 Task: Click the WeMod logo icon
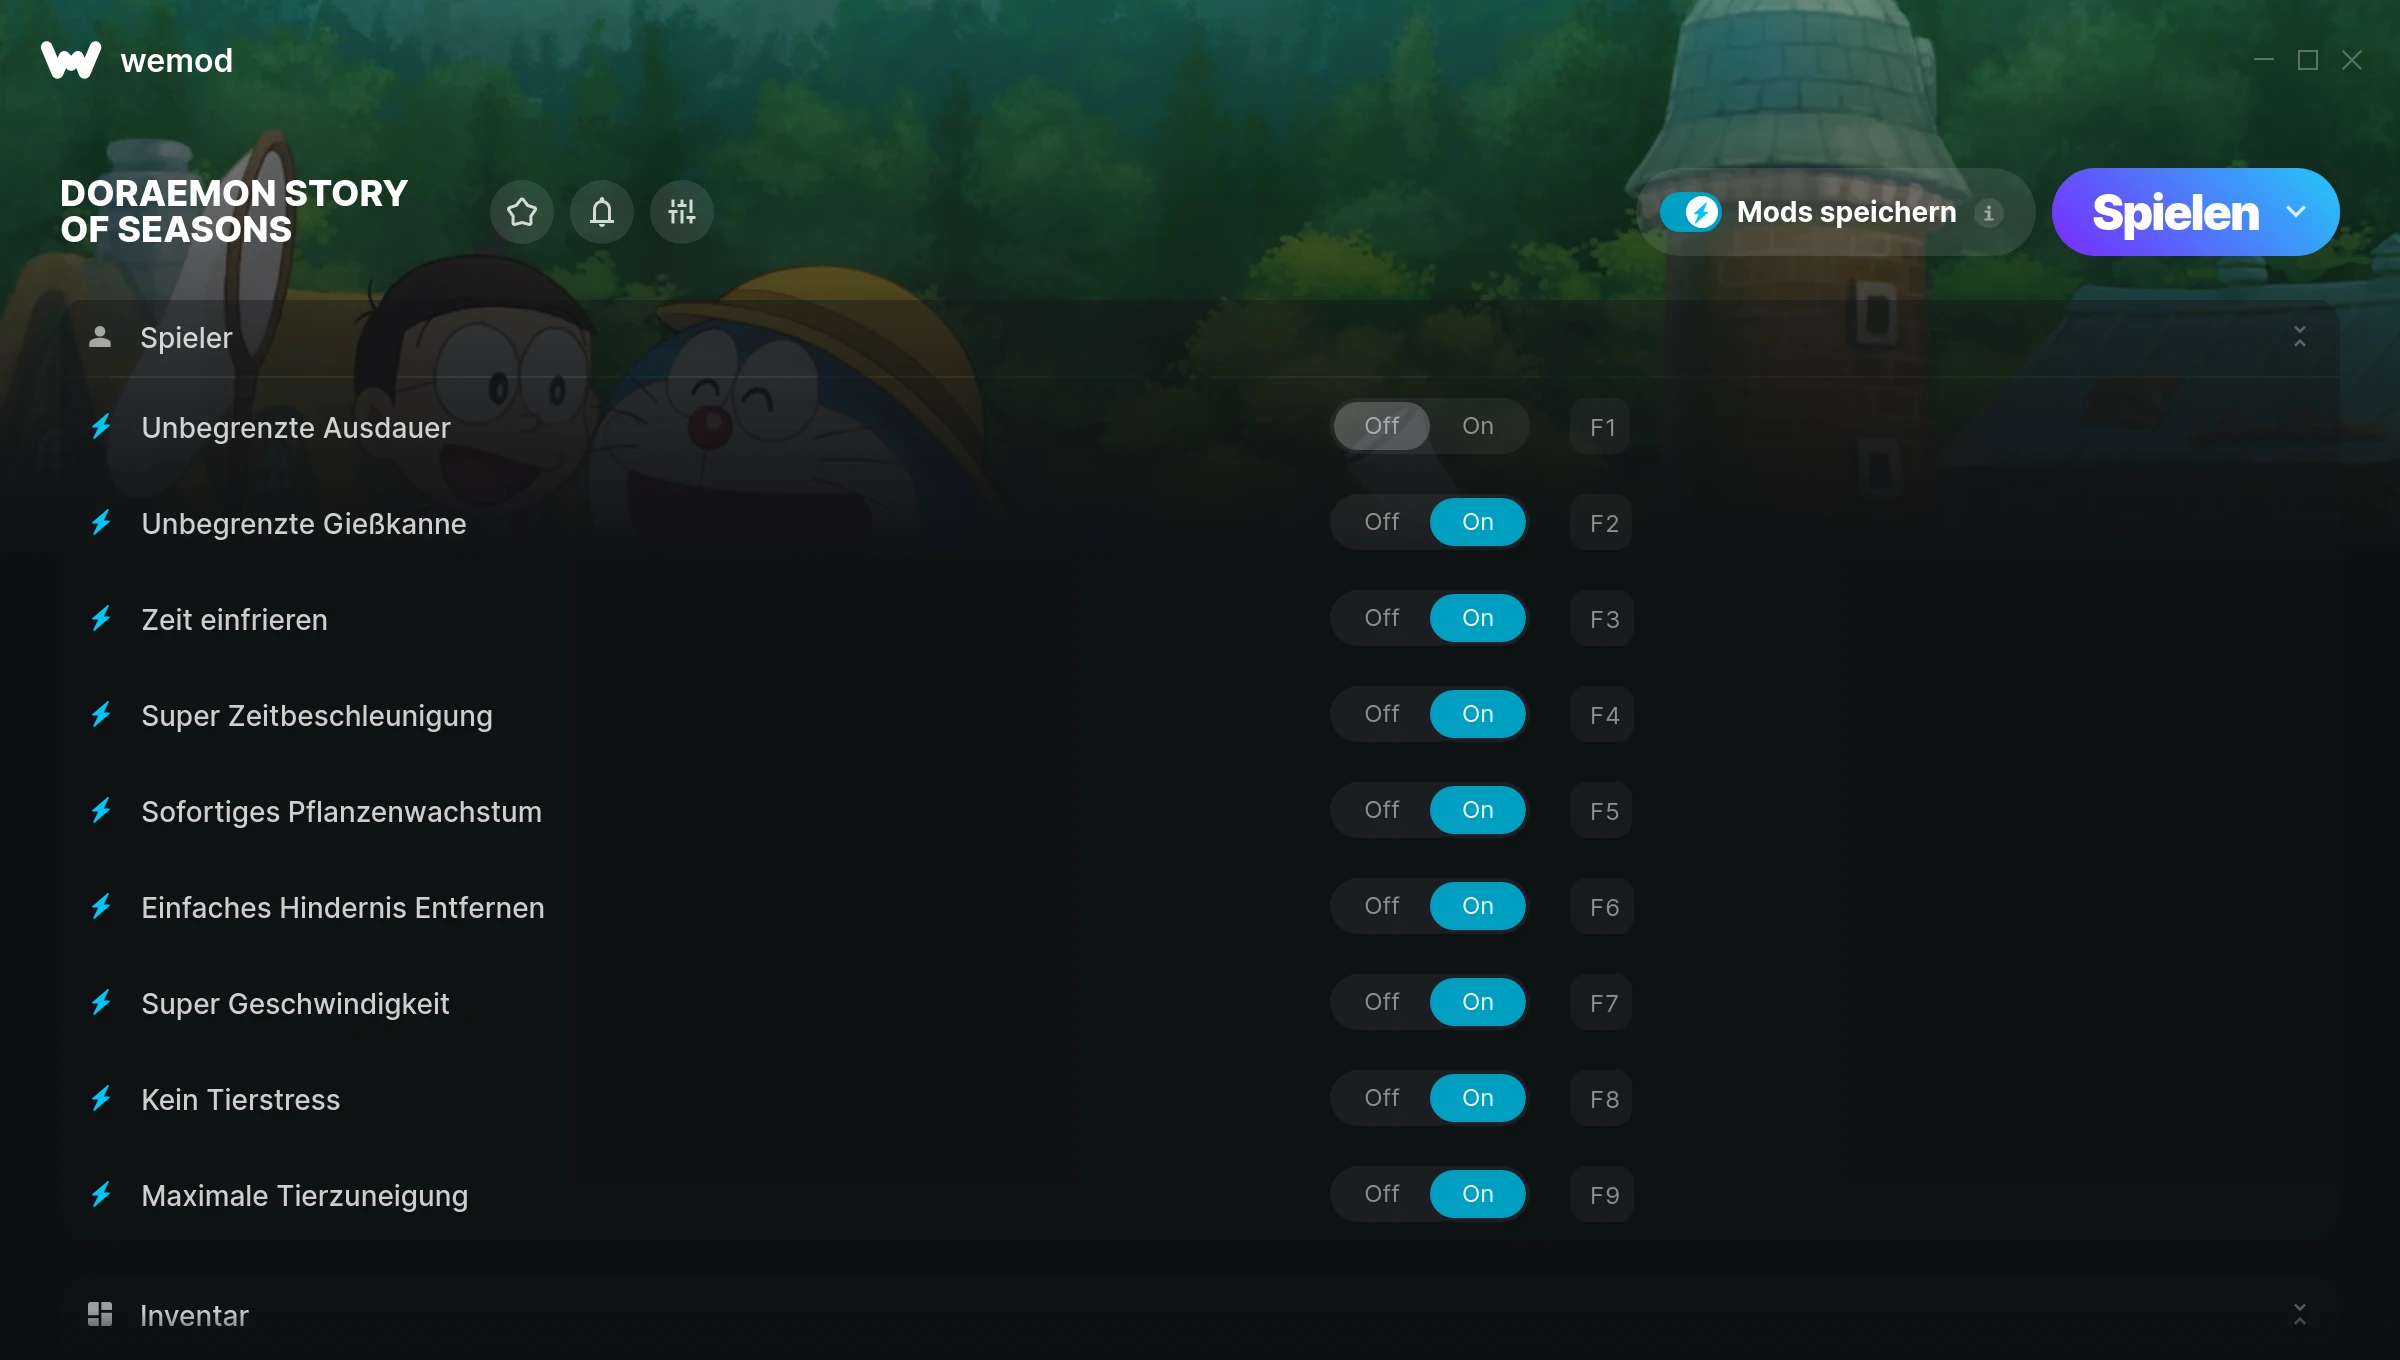coord(71,60)
